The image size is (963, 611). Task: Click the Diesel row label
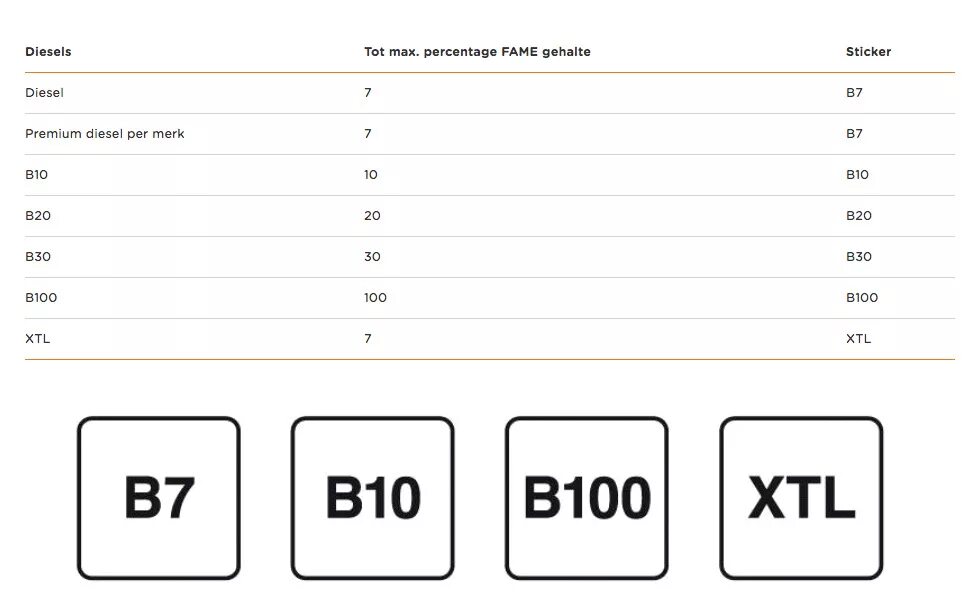(x=44, y=93)
